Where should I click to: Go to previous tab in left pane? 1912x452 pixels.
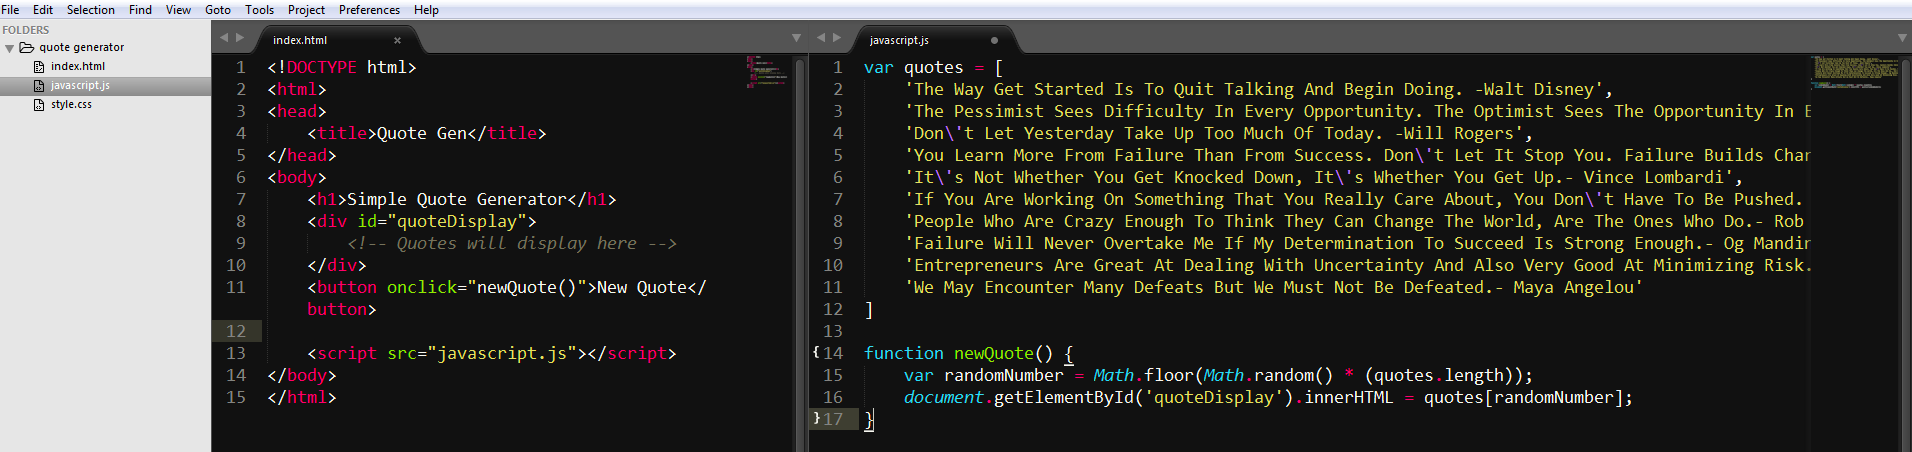click(x=224, y=38)
